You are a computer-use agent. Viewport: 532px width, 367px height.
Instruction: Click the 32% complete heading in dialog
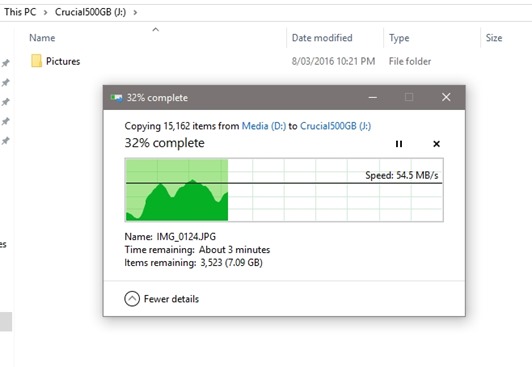(x=165, y=143)
